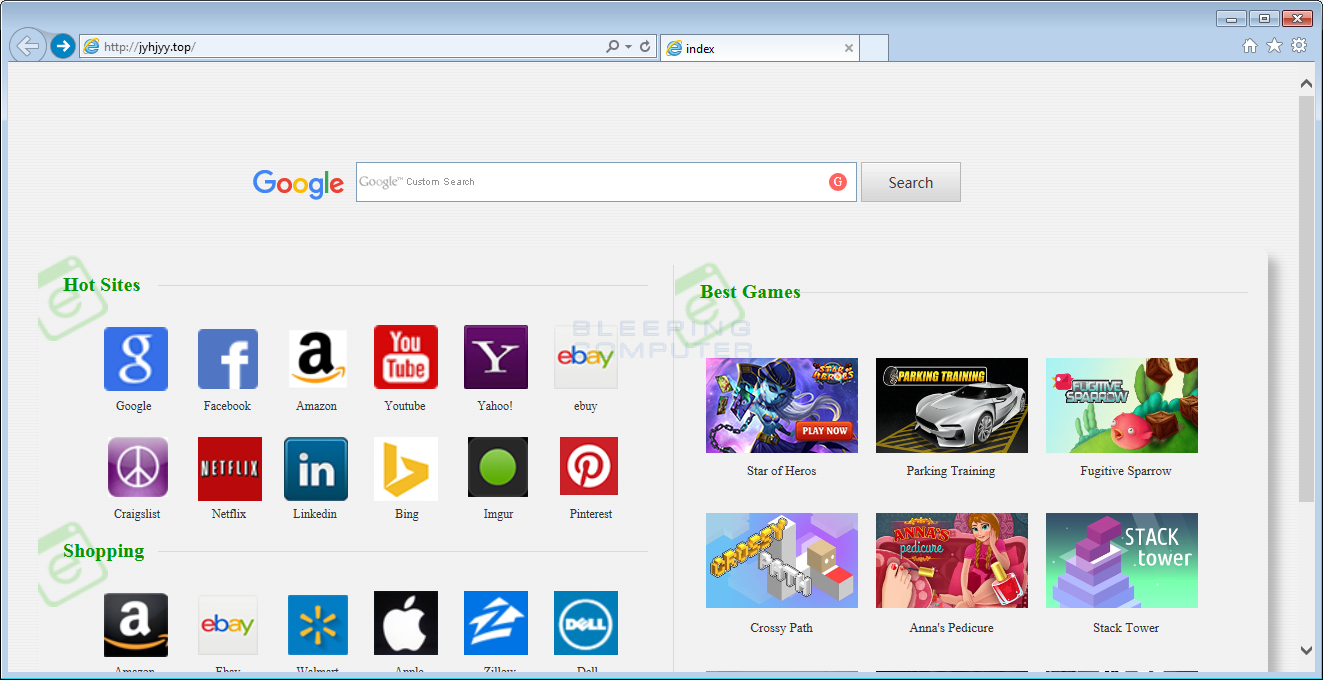Click the Search button
This screenshot has height=680, width=1323.
[911, 182]
